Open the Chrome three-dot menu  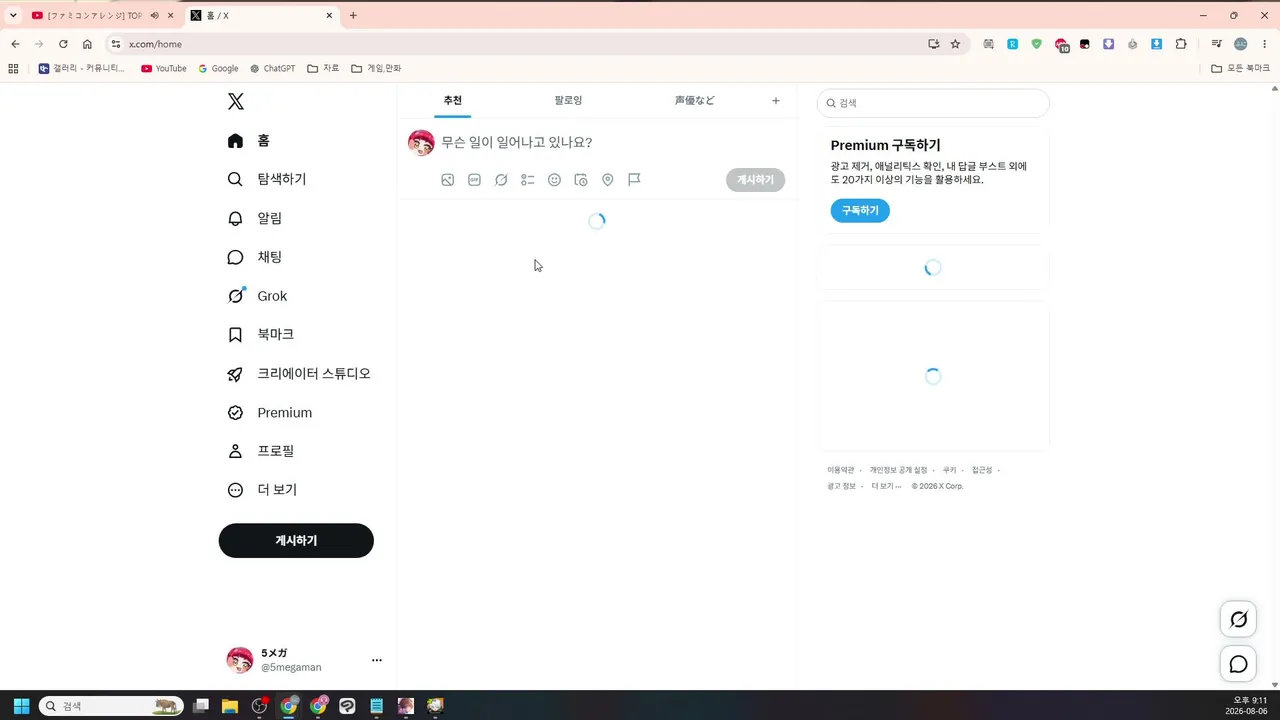(1264, 44)
